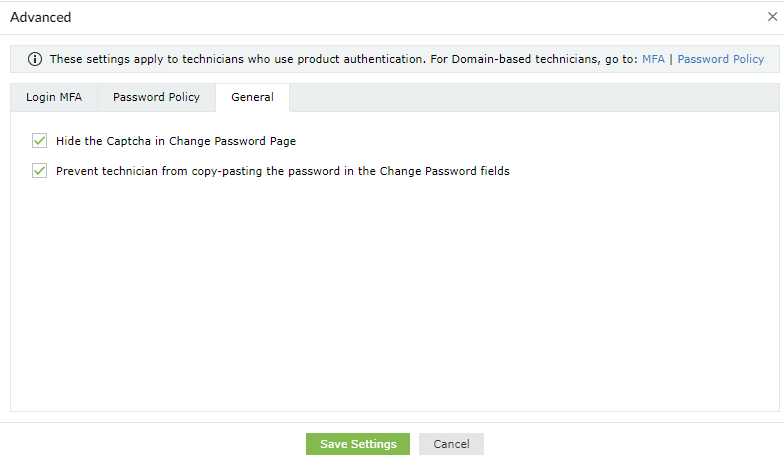Open the Password Policy tab
784x459 pixels.
point(156,97)
